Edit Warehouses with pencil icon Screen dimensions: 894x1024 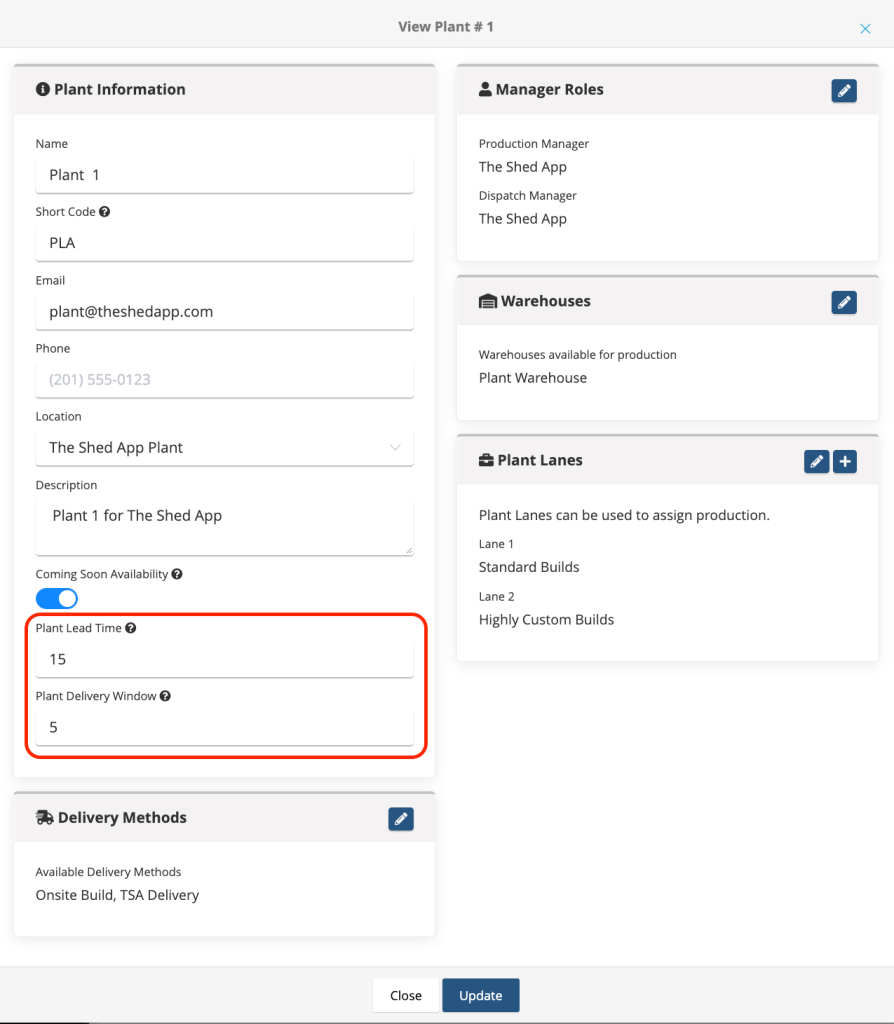pyautogui.click(x=844, y=302)
